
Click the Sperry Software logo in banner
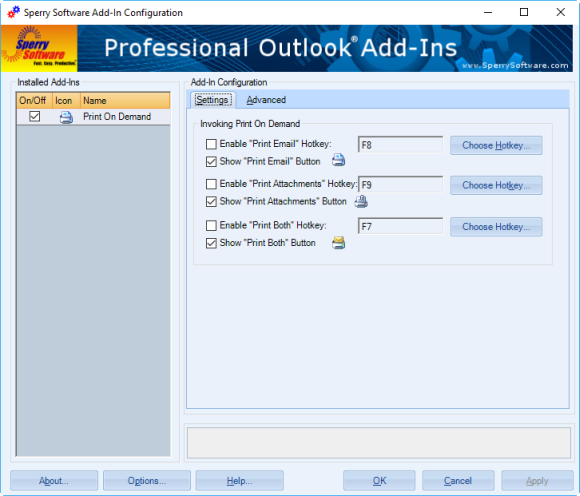(39, 48)
